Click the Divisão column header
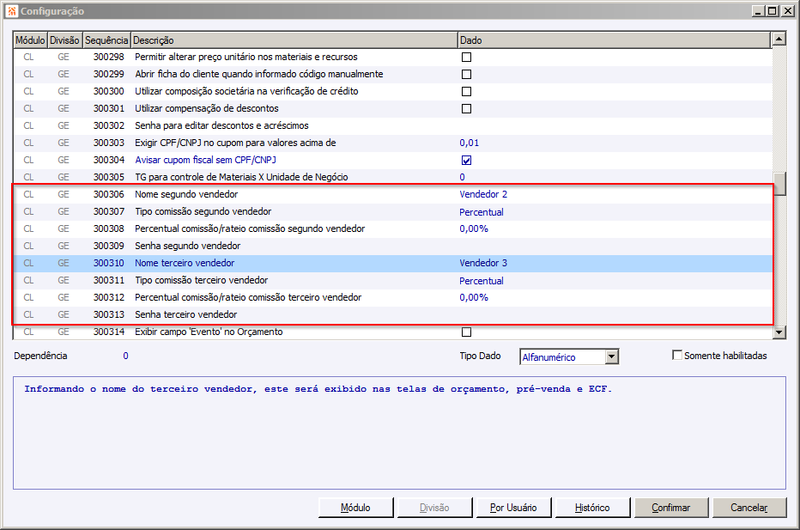800x530 pixels. tap(64, 40)
